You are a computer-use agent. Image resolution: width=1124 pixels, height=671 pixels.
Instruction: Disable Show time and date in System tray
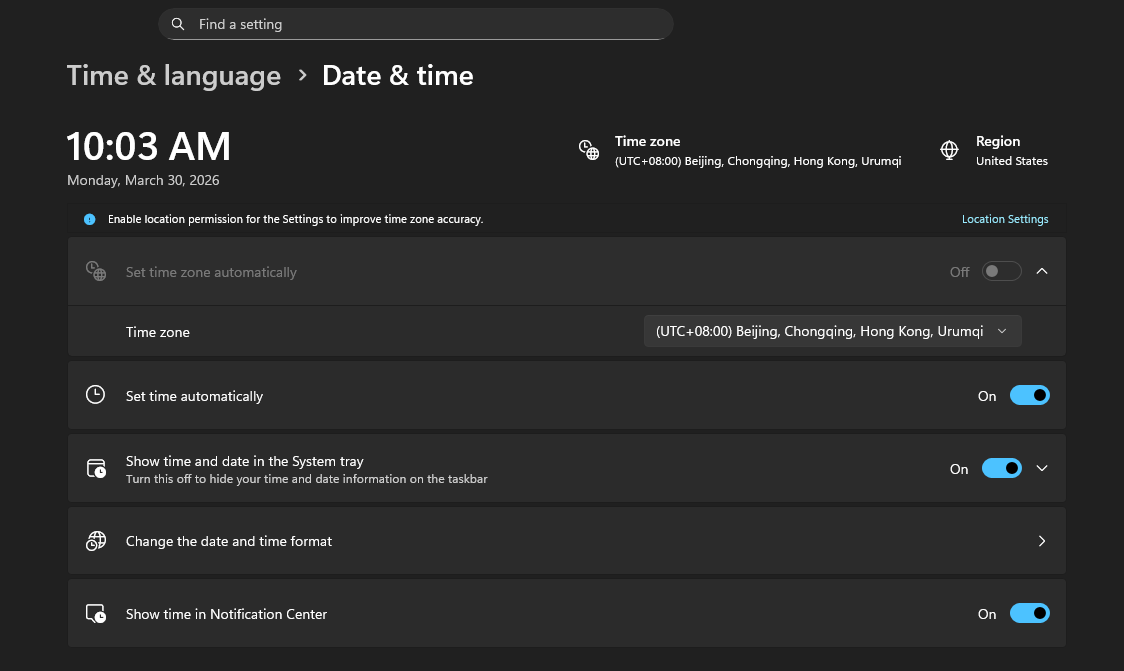1001,468
